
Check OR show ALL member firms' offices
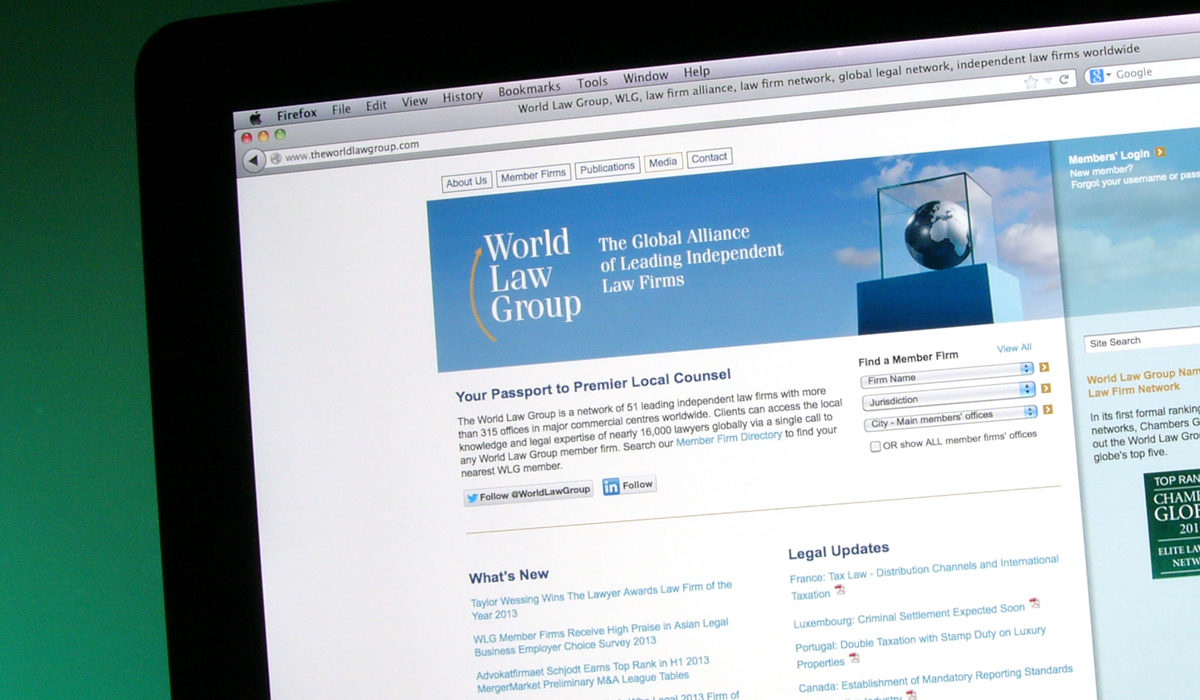[875, 447]
